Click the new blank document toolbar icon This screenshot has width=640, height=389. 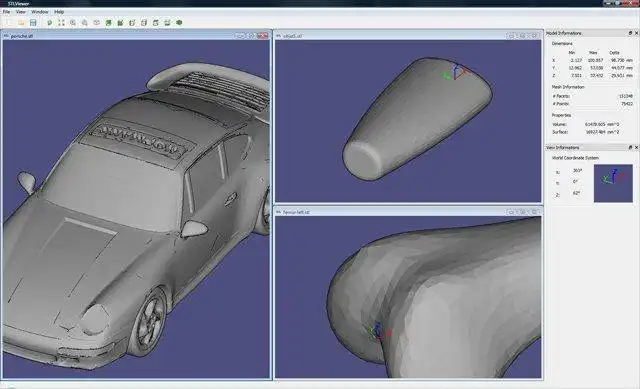pos(9,23)
